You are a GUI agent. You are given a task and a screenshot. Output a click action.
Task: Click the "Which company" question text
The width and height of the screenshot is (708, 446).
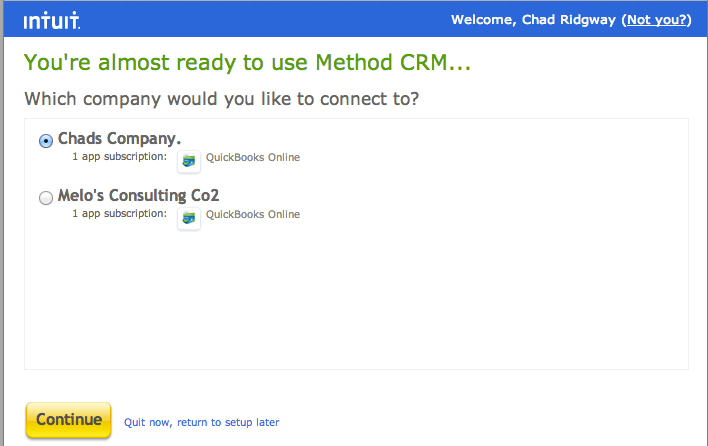pyautogui.click(x=221, y=100)
